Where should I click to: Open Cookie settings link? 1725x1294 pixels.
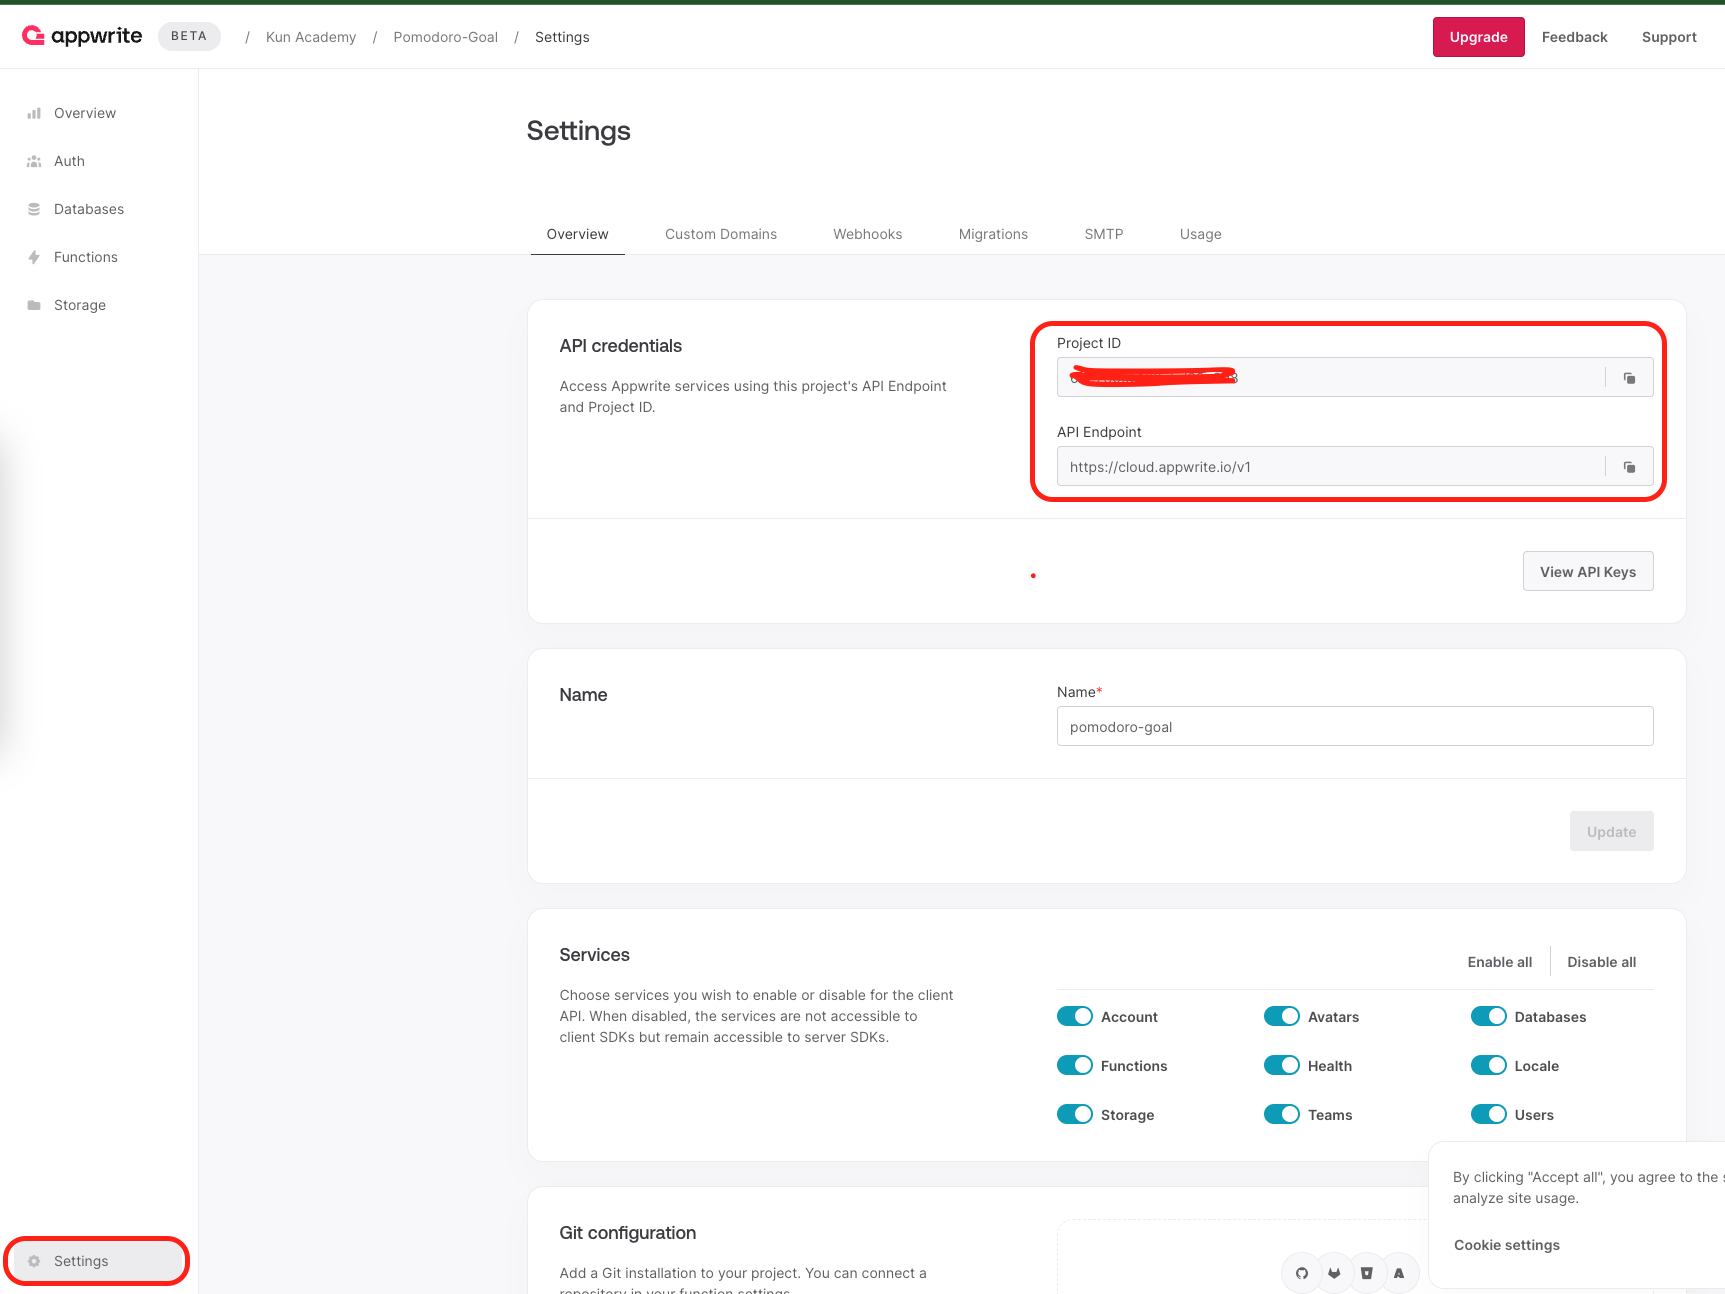(x=1507, y=1245)
